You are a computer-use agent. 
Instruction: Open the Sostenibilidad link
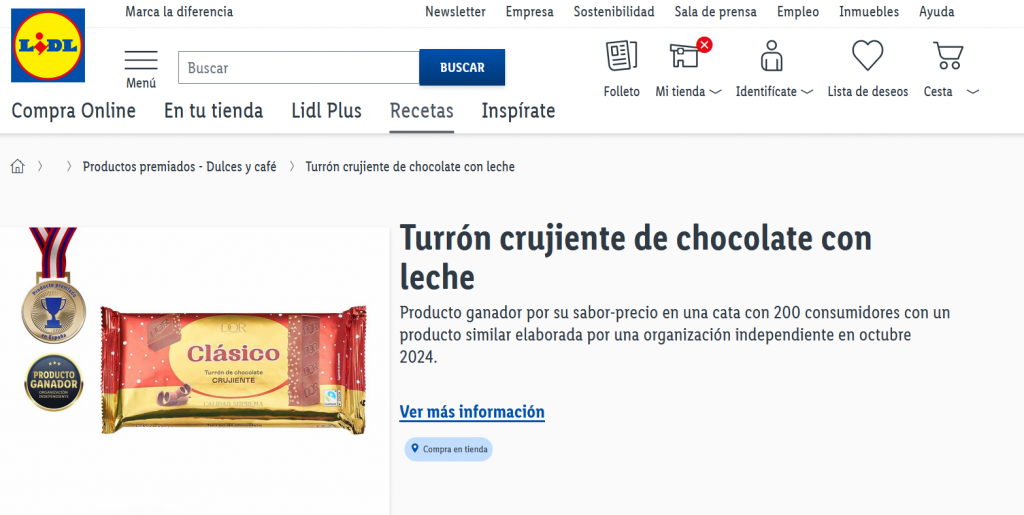(614, 12)
